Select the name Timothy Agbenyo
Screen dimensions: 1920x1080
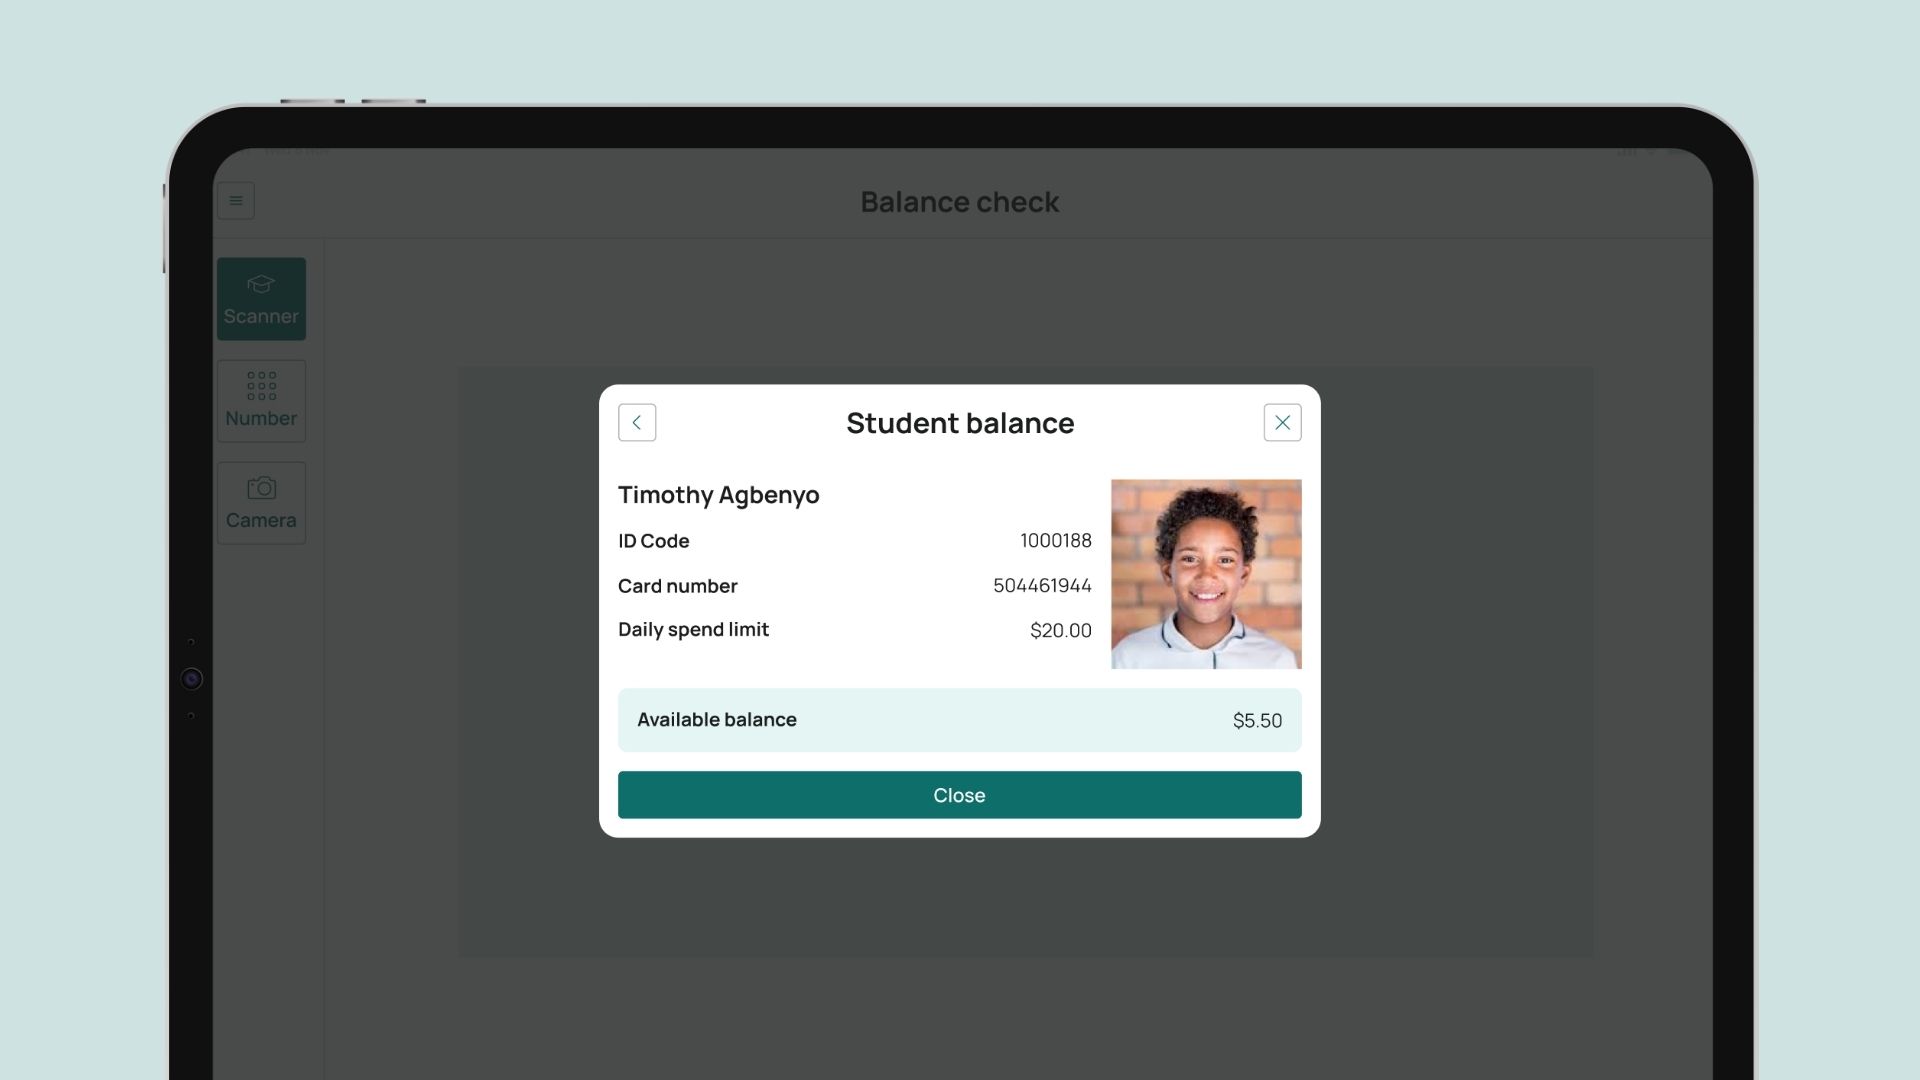(x=718, y=495)
